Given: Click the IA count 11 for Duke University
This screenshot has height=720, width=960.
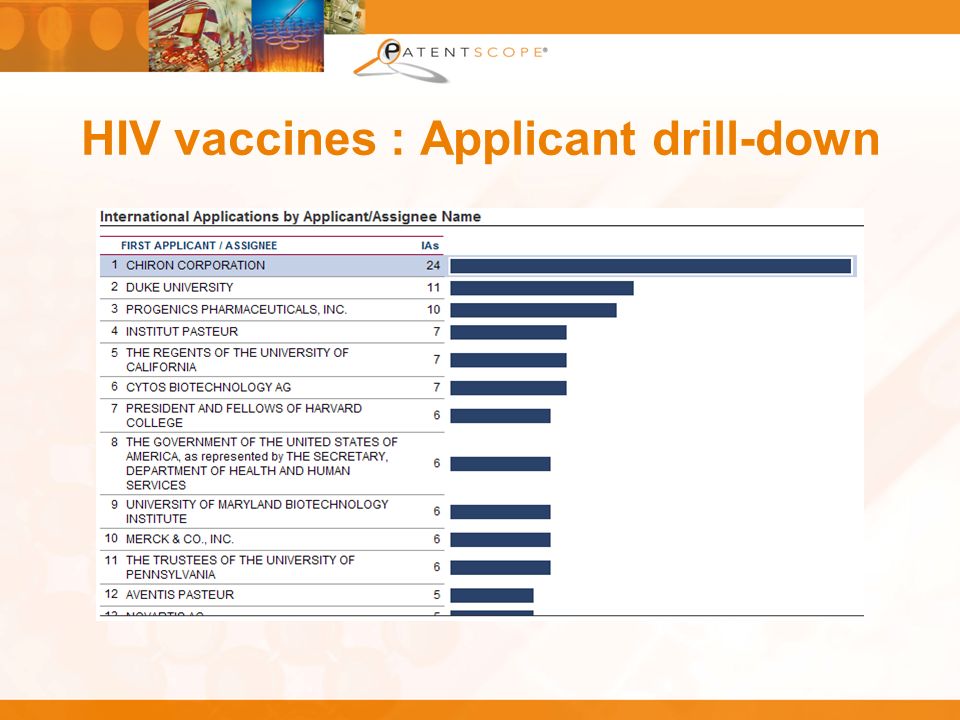Looking at the screenshot, I should point(433,287).
